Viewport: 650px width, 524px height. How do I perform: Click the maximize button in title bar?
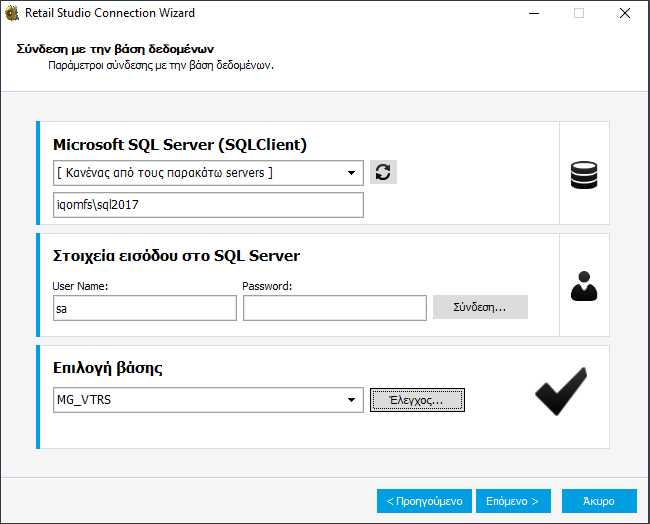coord(578,14)
